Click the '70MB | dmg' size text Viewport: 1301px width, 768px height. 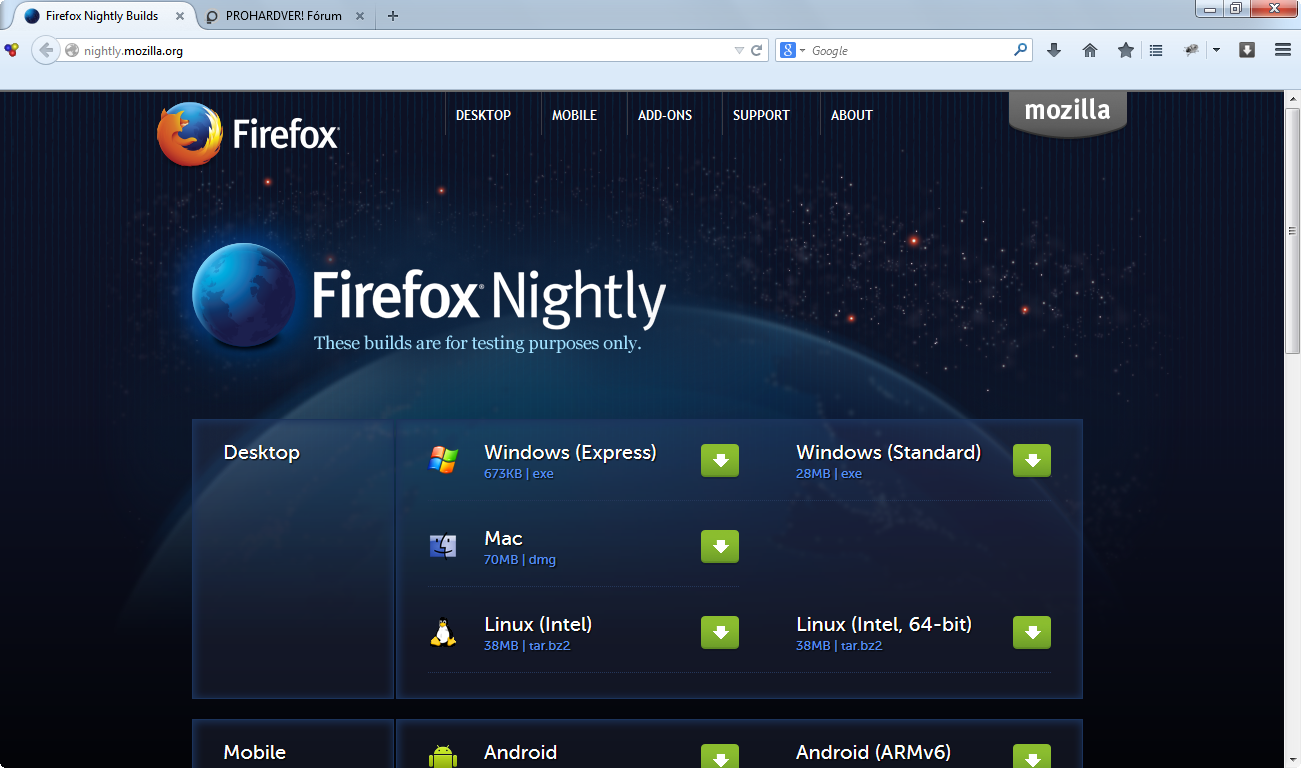pyautogui.click(x=519, y=560)
